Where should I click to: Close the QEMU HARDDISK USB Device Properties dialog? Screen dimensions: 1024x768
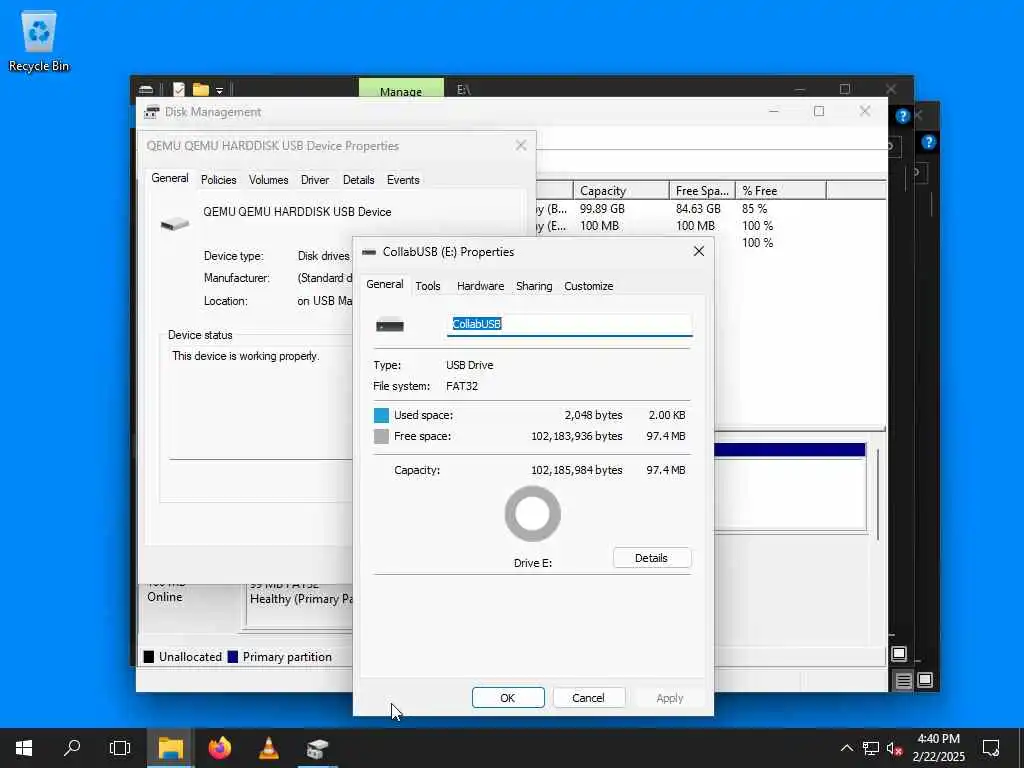[x=520, y=145]
